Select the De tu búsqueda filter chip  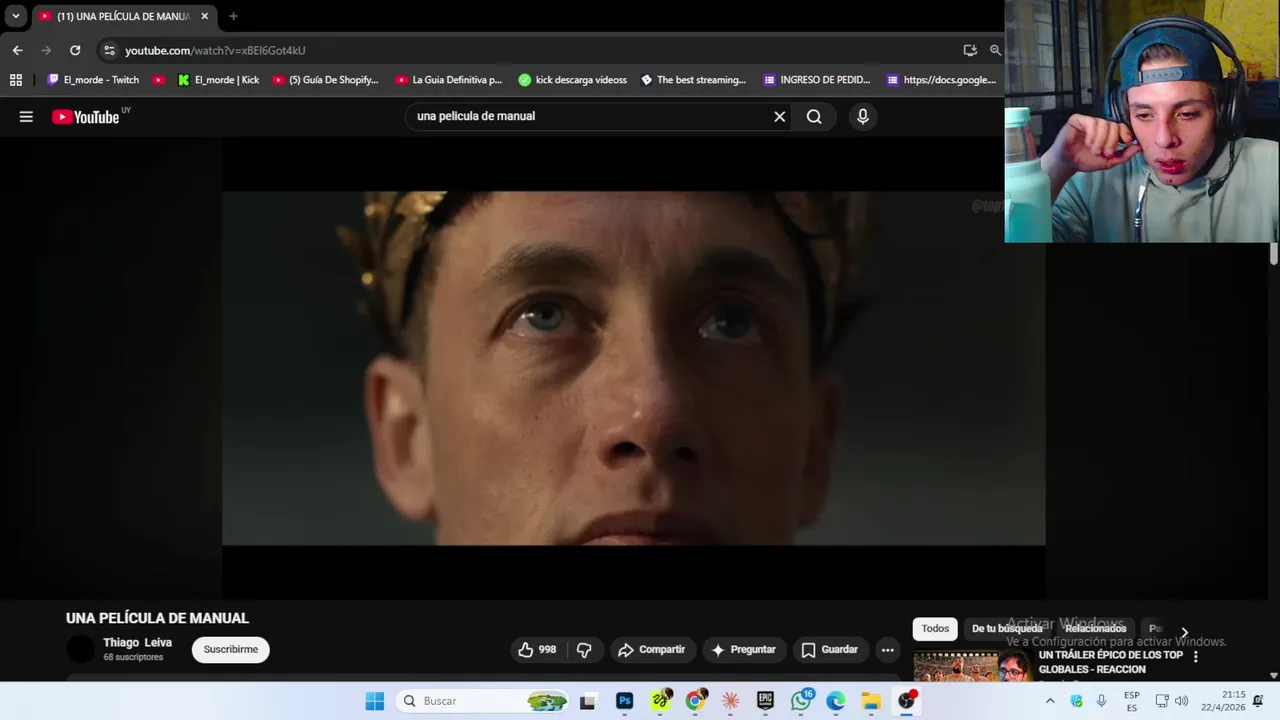(1007, 629)
